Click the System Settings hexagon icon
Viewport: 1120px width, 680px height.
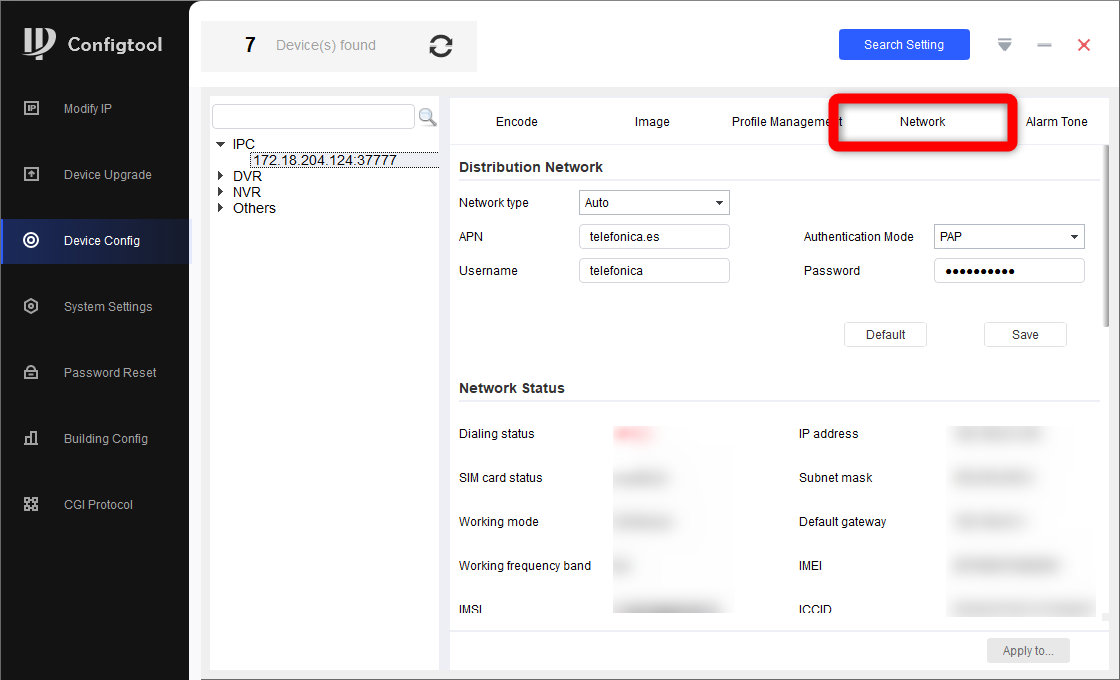[x=31, y=306]
